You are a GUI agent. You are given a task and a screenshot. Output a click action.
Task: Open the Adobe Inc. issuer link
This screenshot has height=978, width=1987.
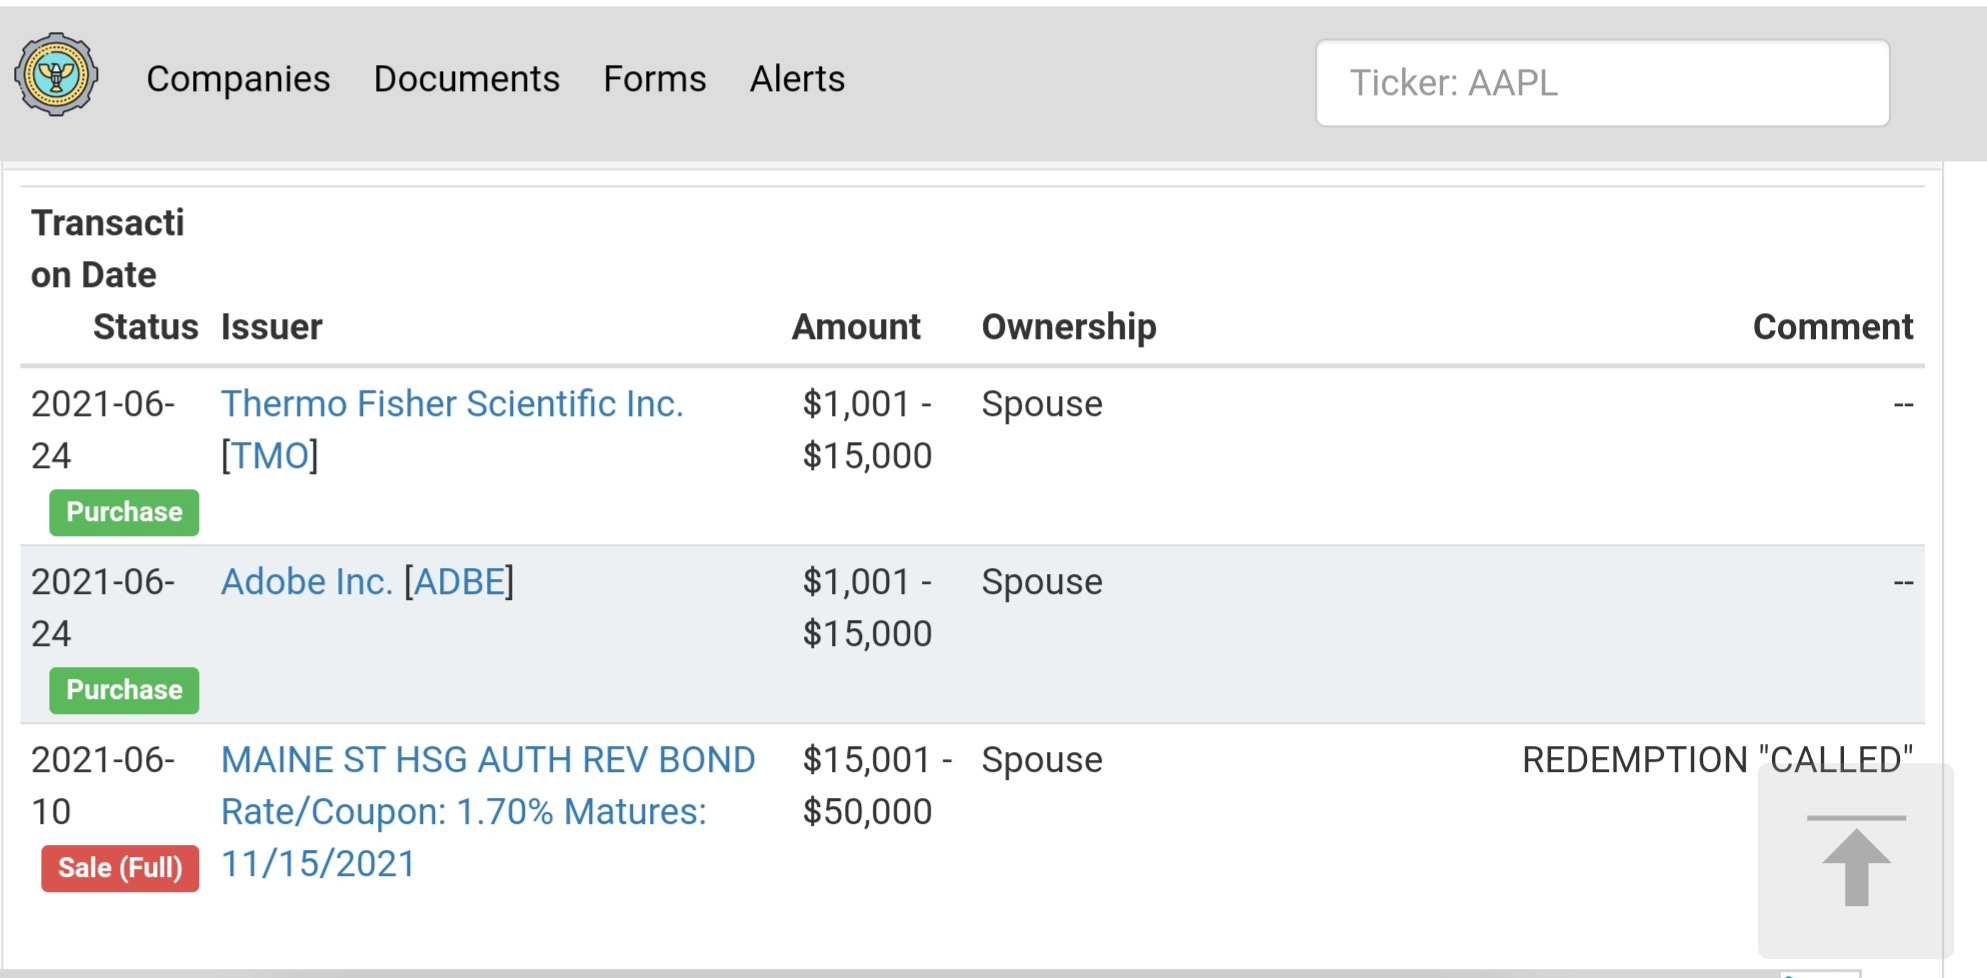tap(306, 582)
